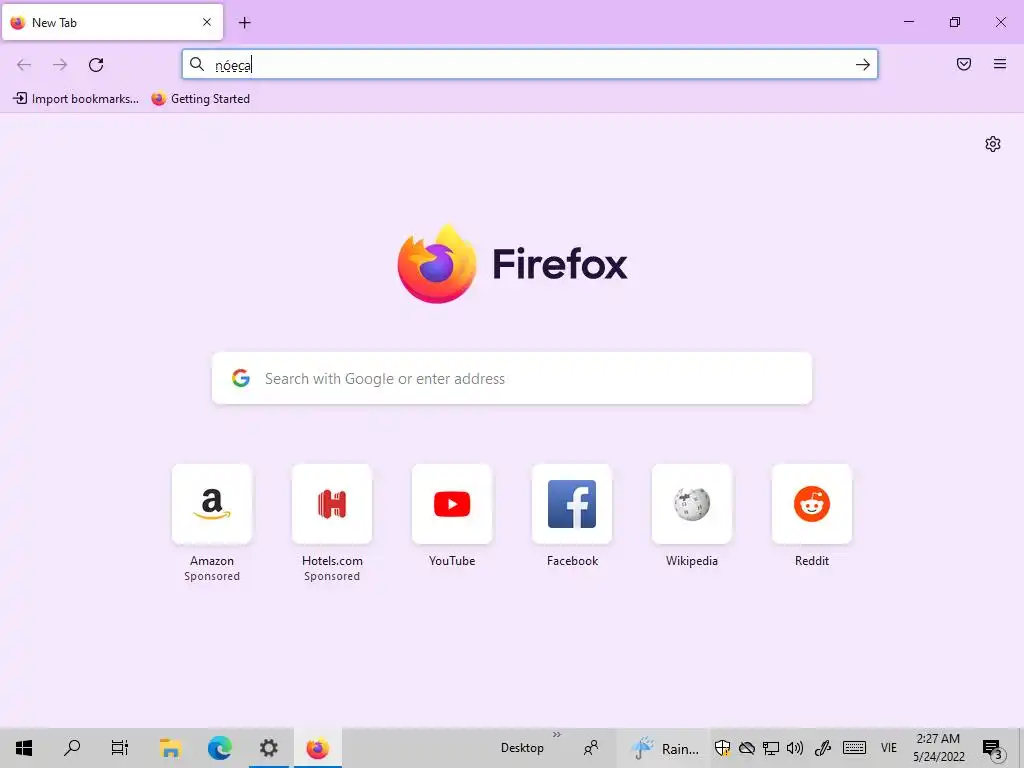Switch to Firefox on the taskbar
This screenshot has width=1024, height=768.
(x=317, y=748)
